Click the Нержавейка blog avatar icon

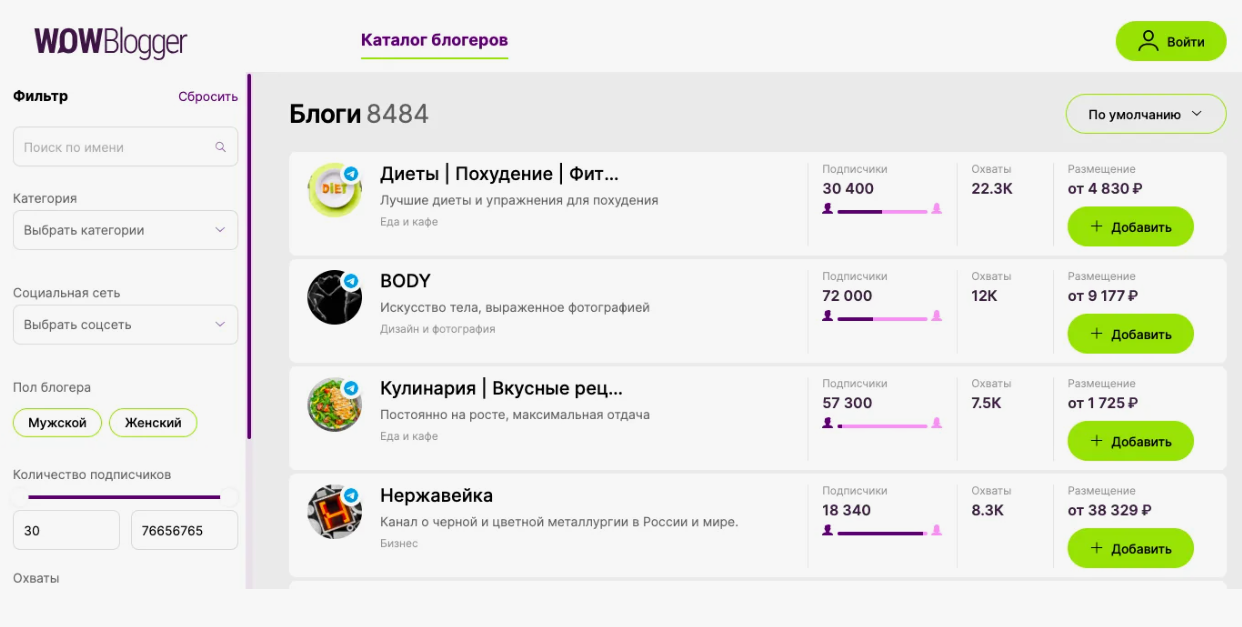pyautogui.click(x=334, y=512)
